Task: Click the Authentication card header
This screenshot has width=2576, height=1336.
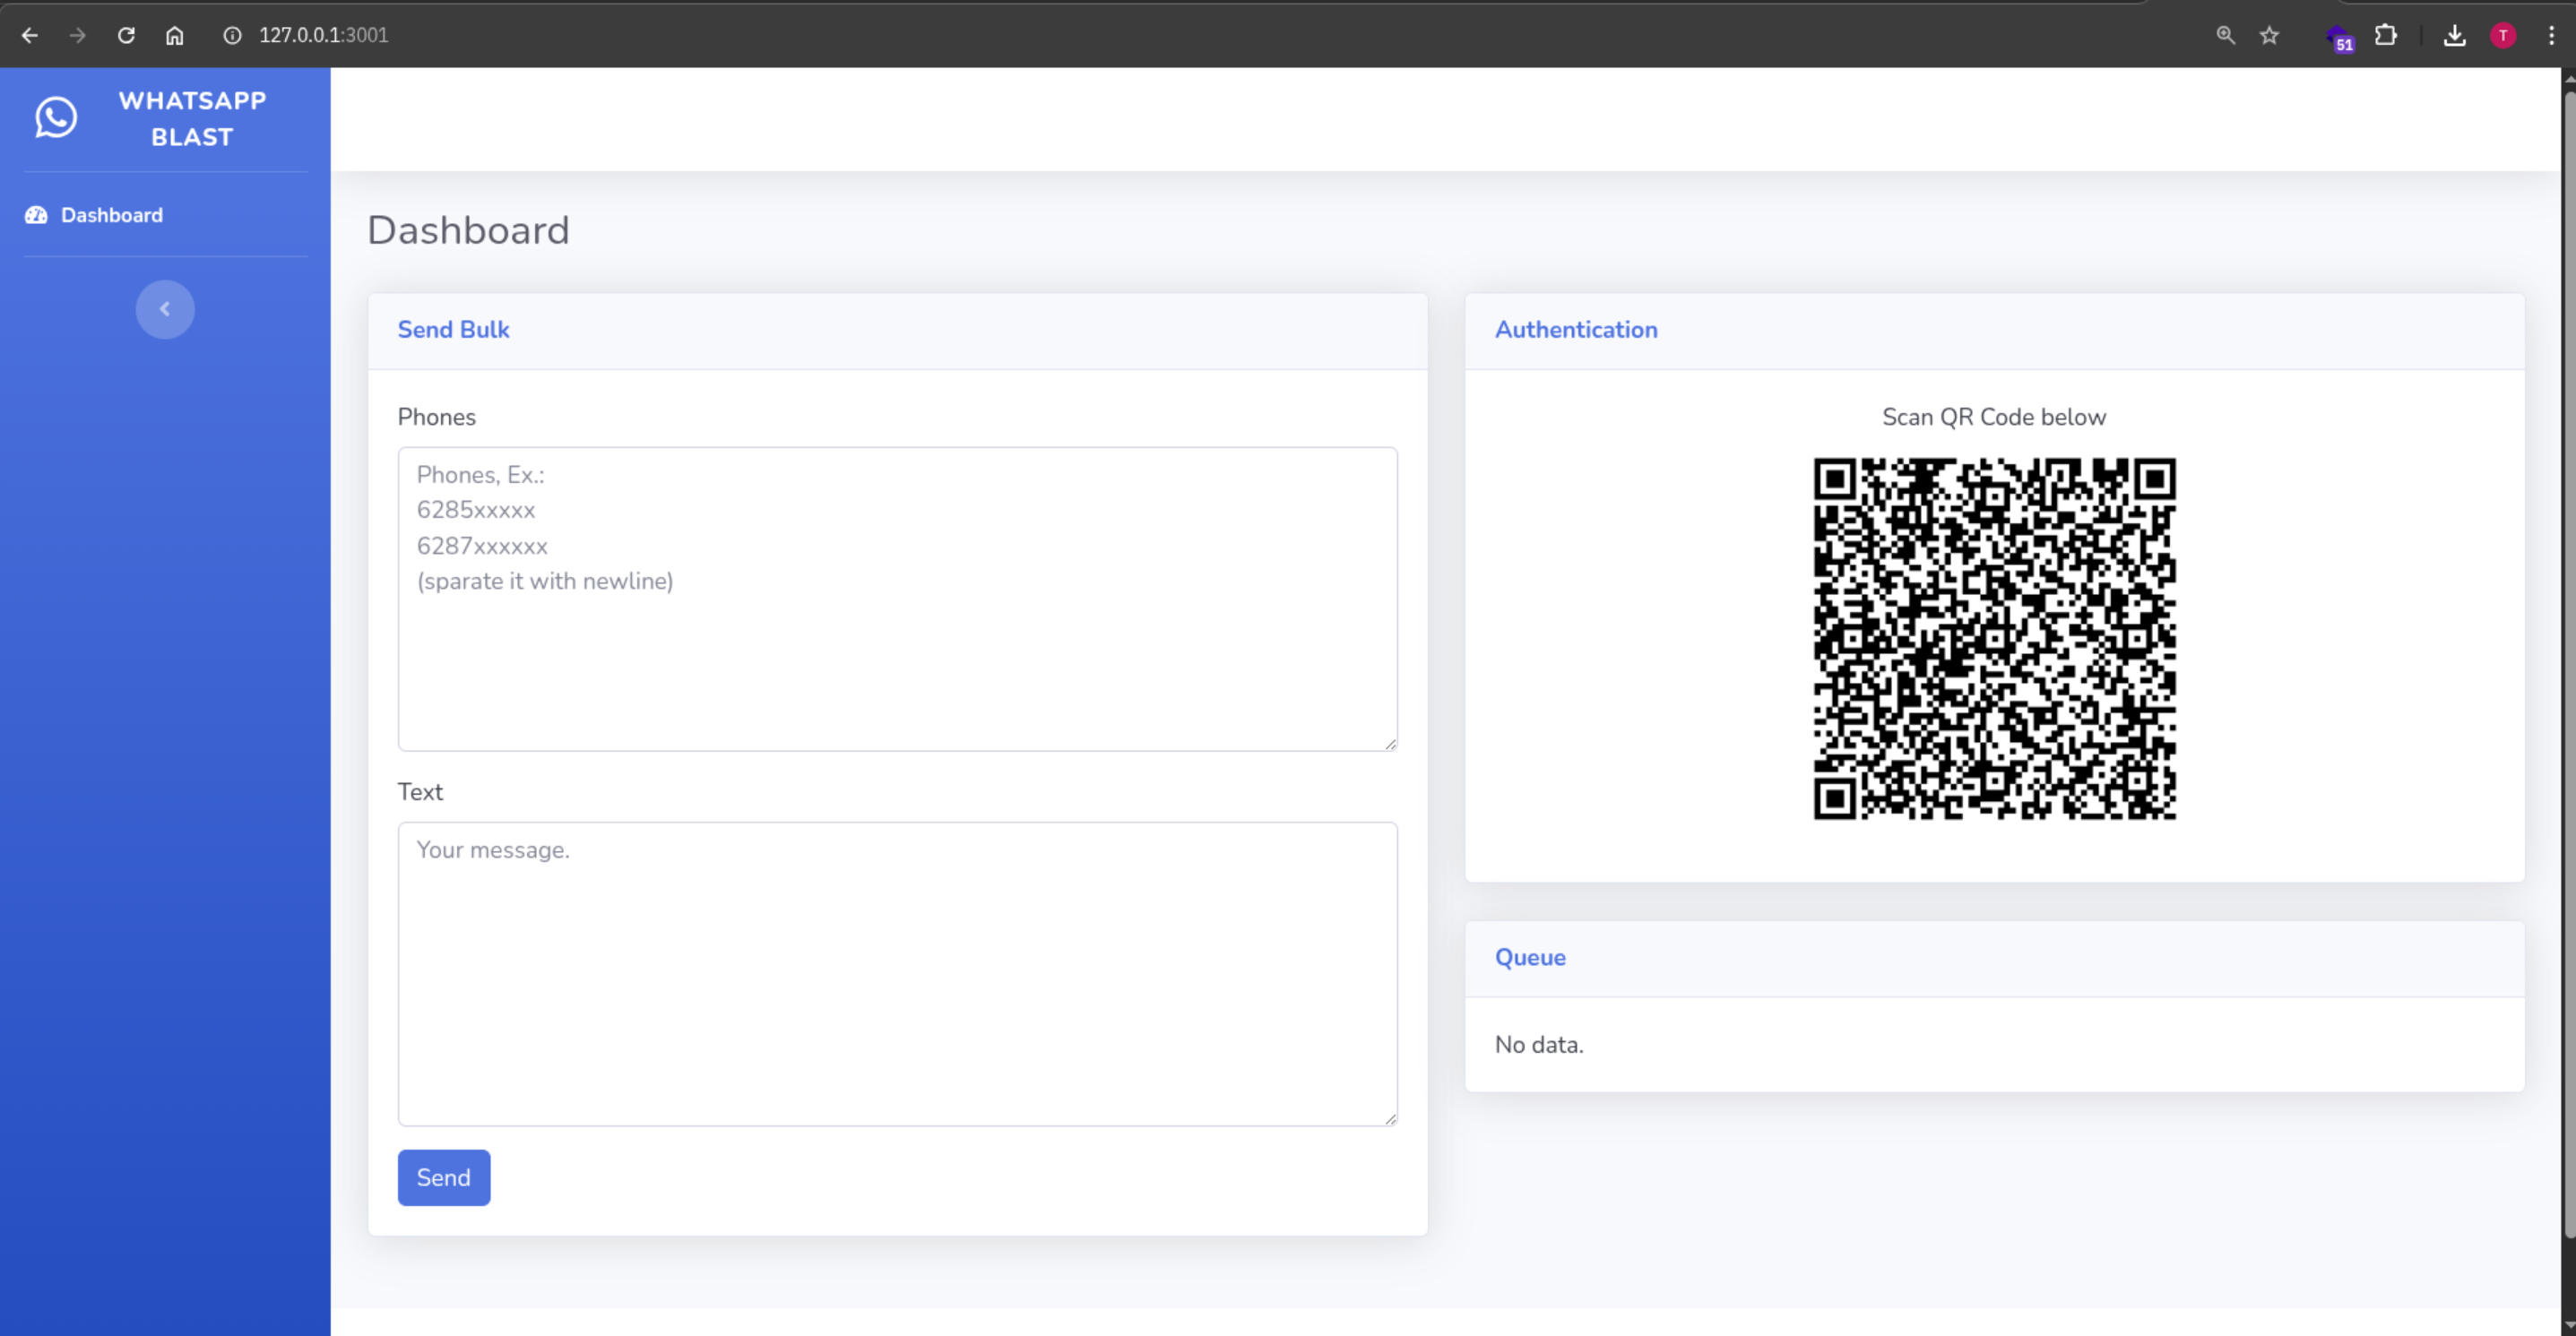Action: click(1994, 331)
